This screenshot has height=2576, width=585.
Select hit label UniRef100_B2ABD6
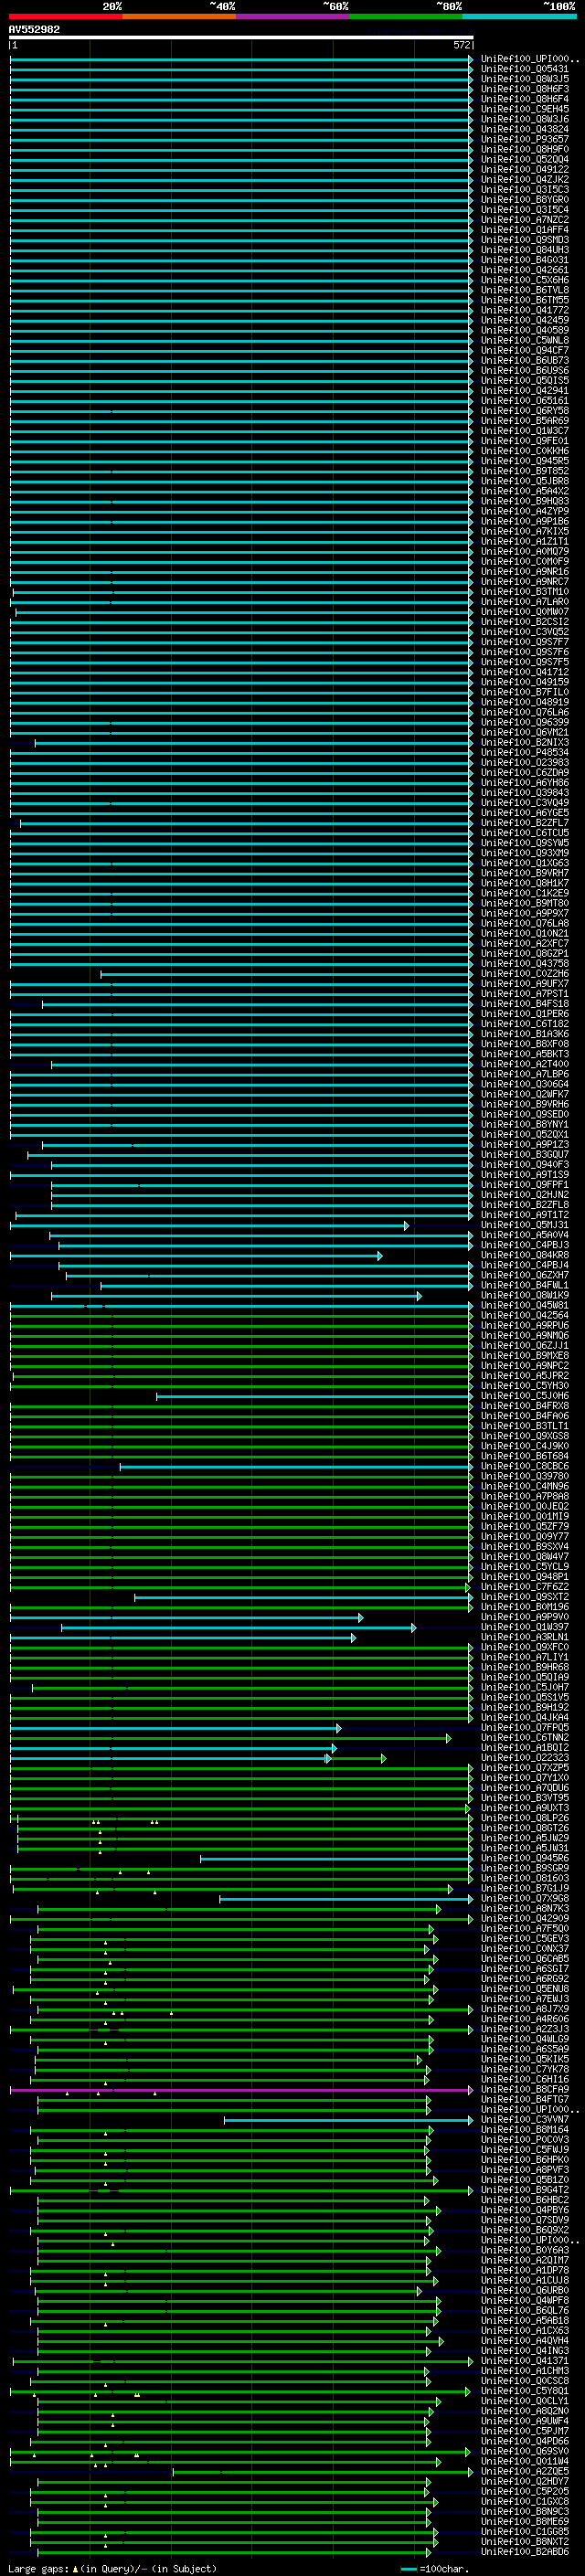[x=525, y=2551]
